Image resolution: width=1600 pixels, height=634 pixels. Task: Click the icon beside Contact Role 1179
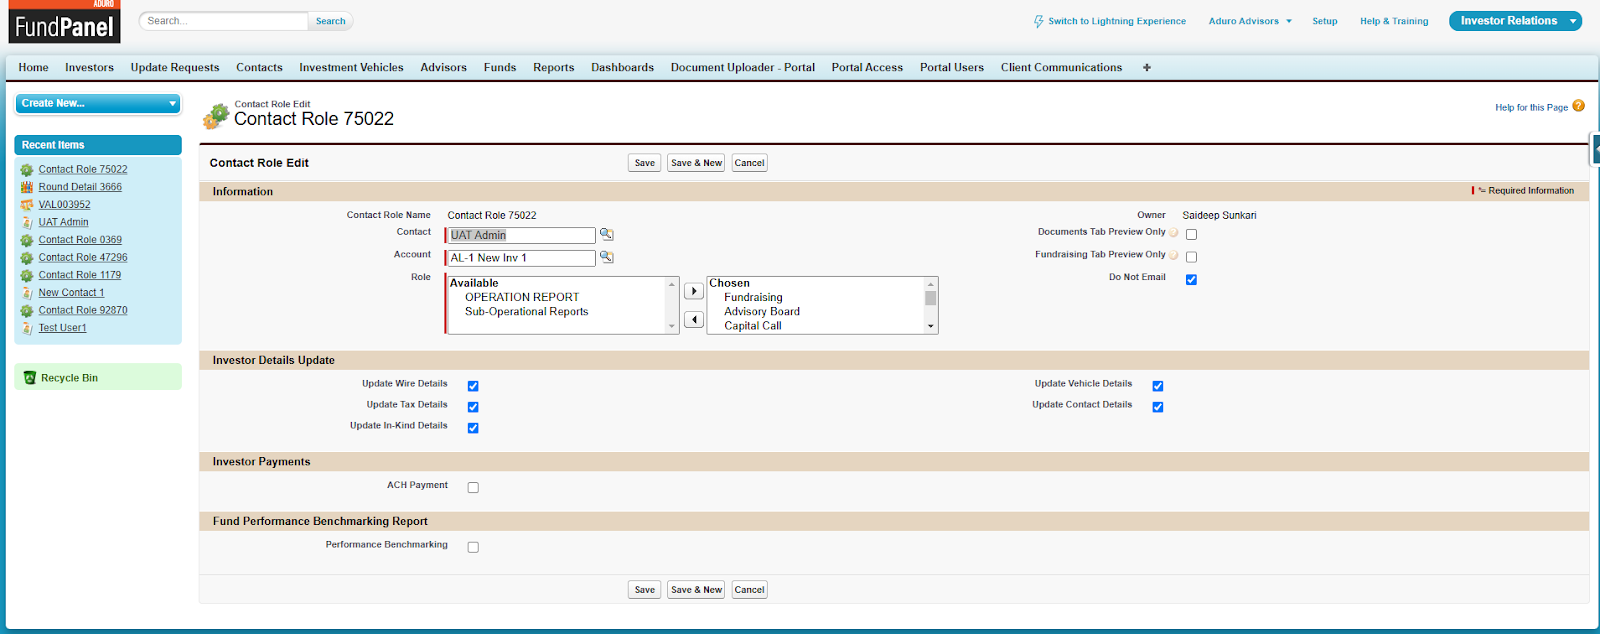(27, 275)
